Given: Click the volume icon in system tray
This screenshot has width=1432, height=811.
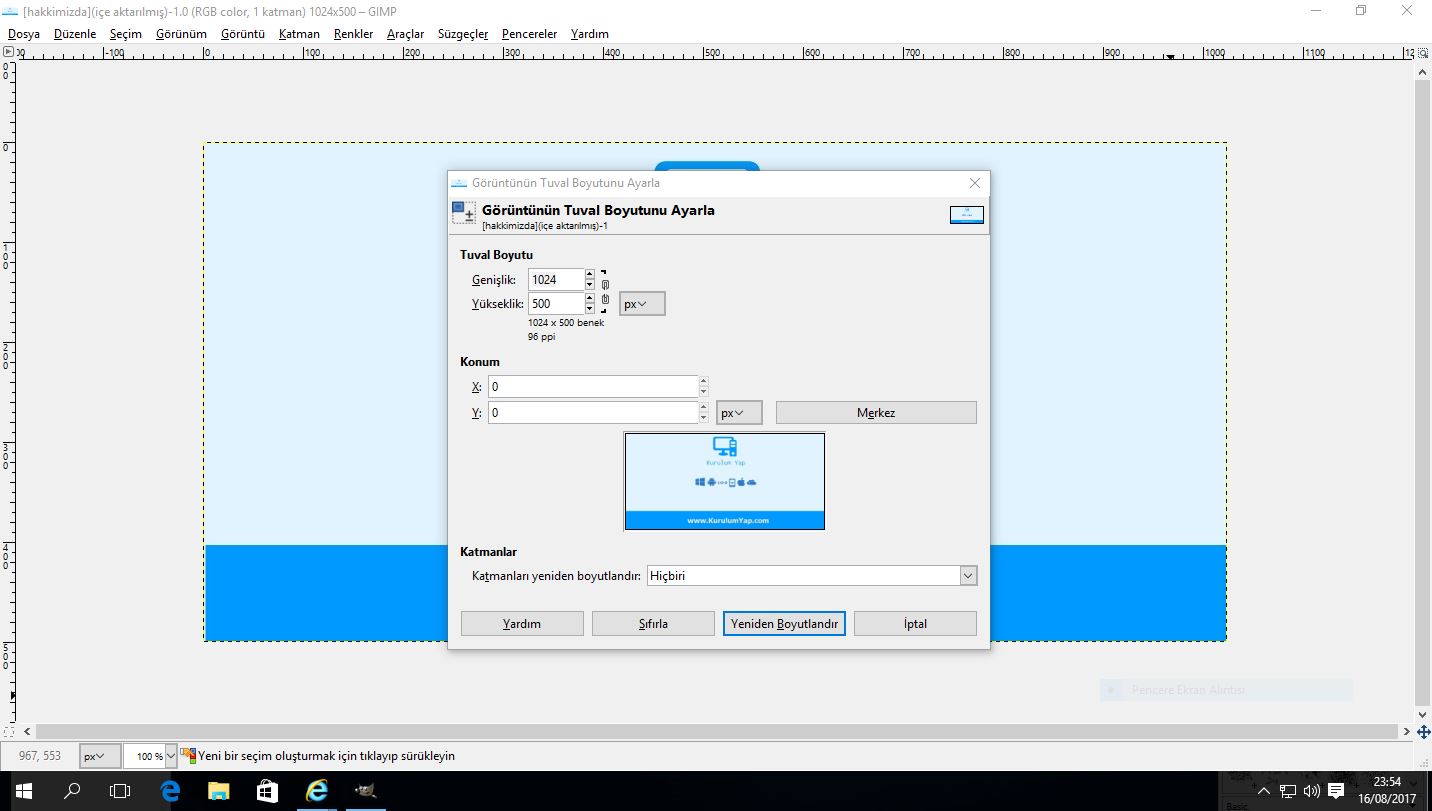Looking at the screenshot, I should 1312,791.
